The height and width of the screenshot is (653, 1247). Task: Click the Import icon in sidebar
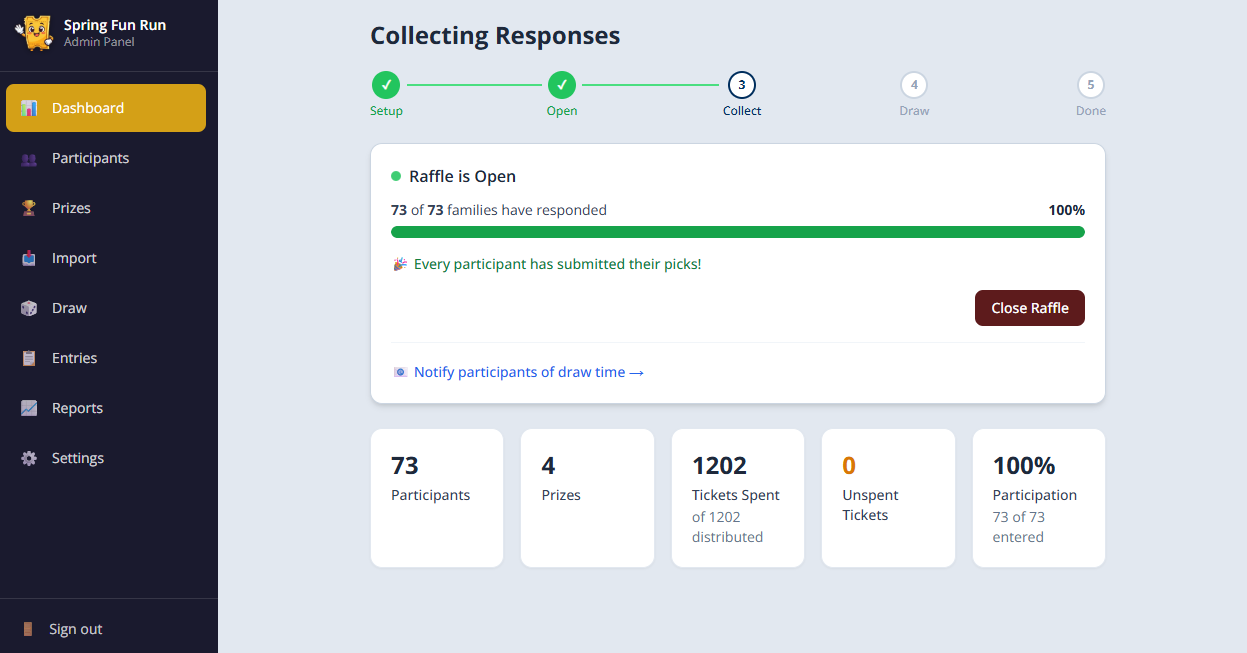pos(27,257)
